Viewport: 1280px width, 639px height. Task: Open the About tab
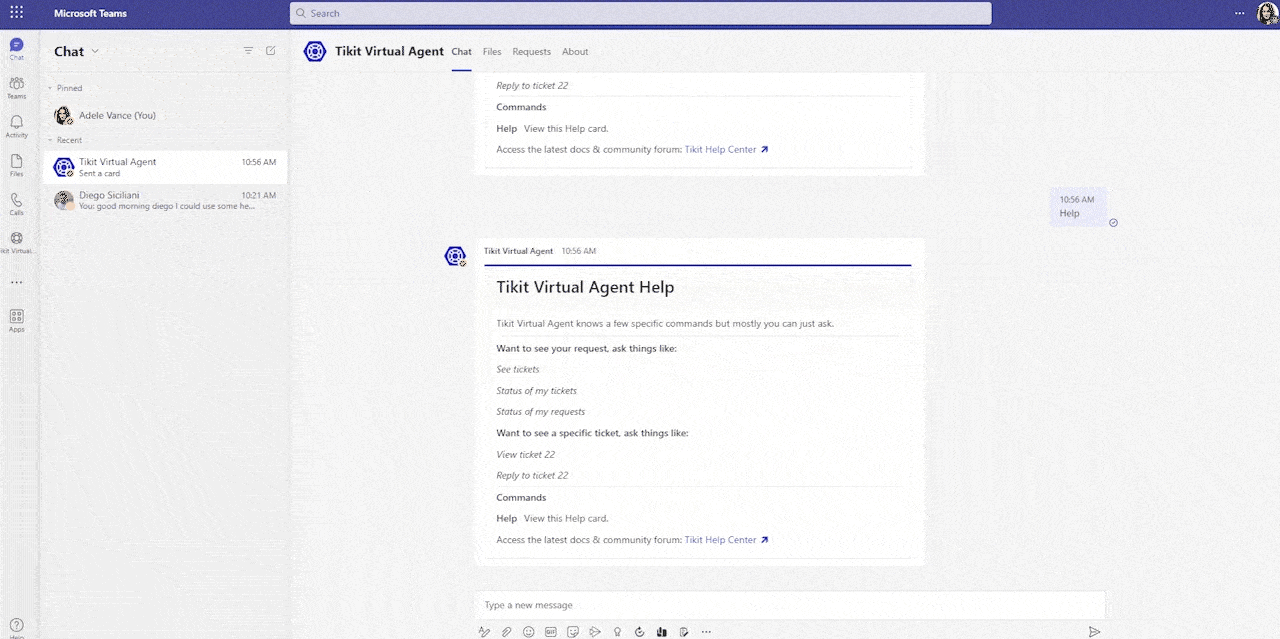tap(575, 52)
